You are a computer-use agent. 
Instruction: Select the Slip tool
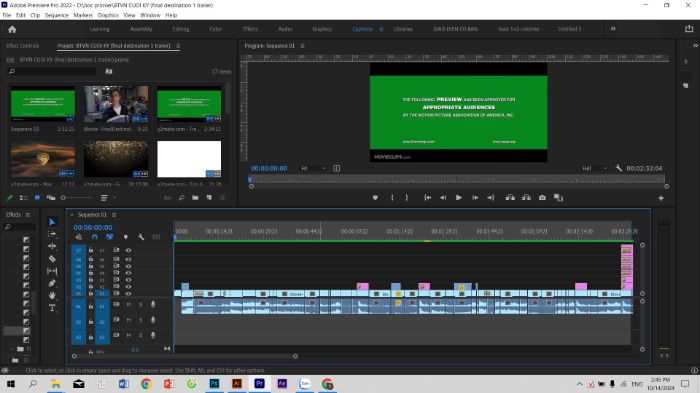coord(52,271)
